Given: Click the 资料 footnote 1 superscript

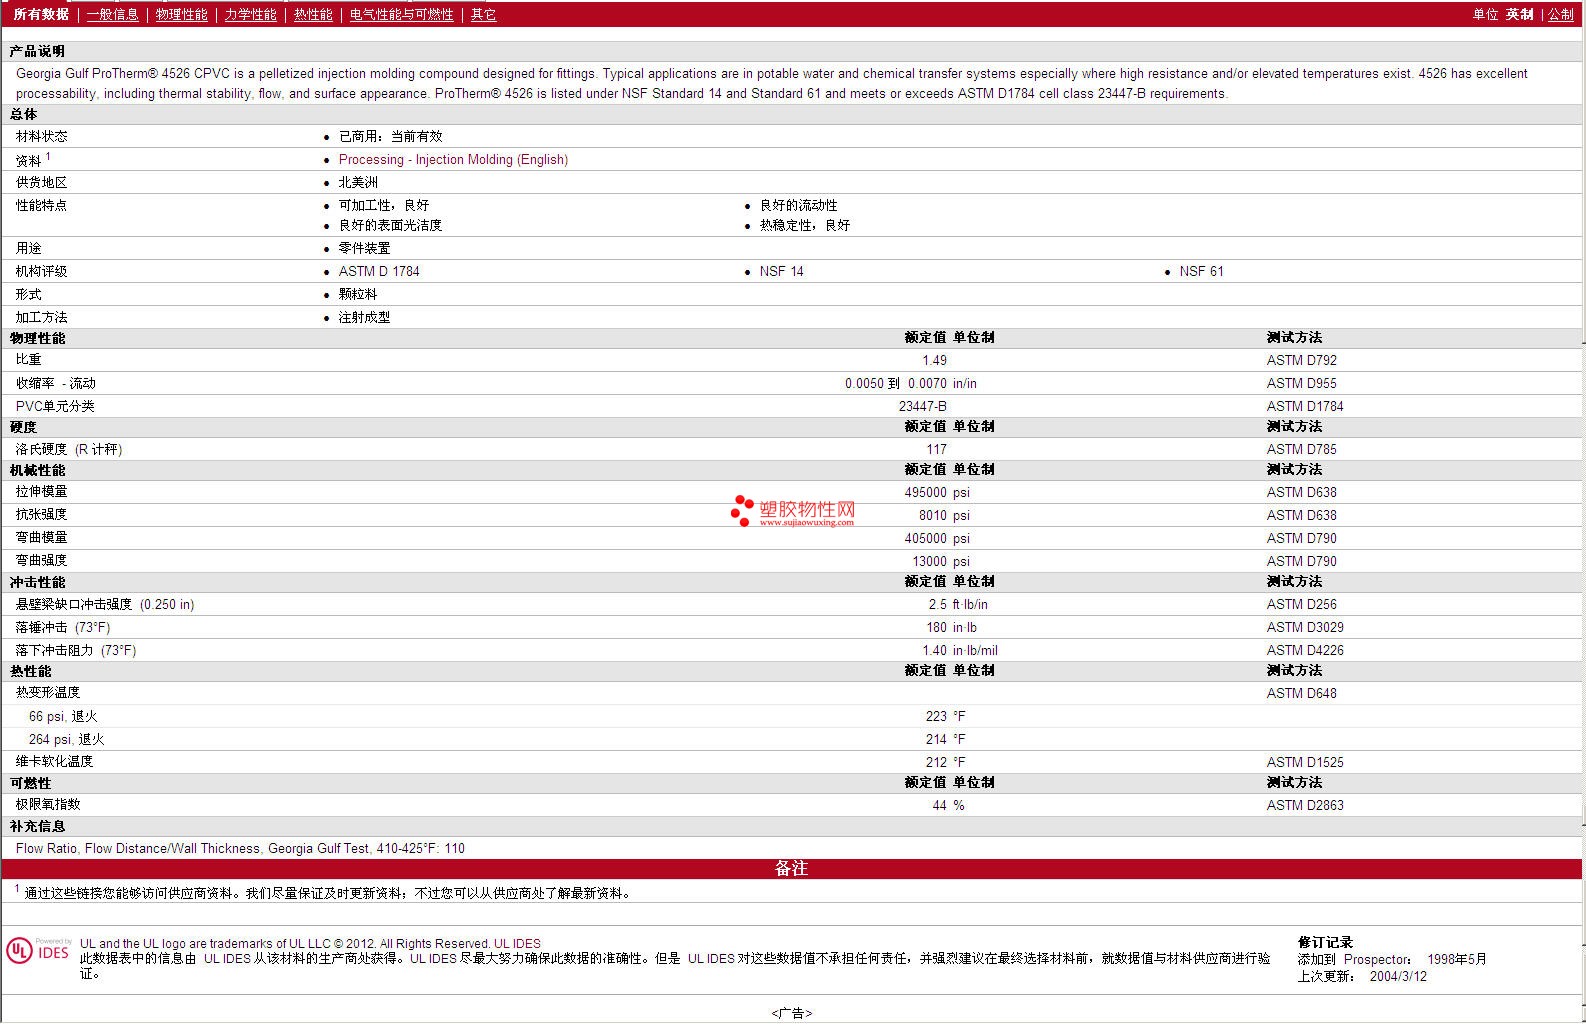Looking at the screenshot, I should pos(48,156).
